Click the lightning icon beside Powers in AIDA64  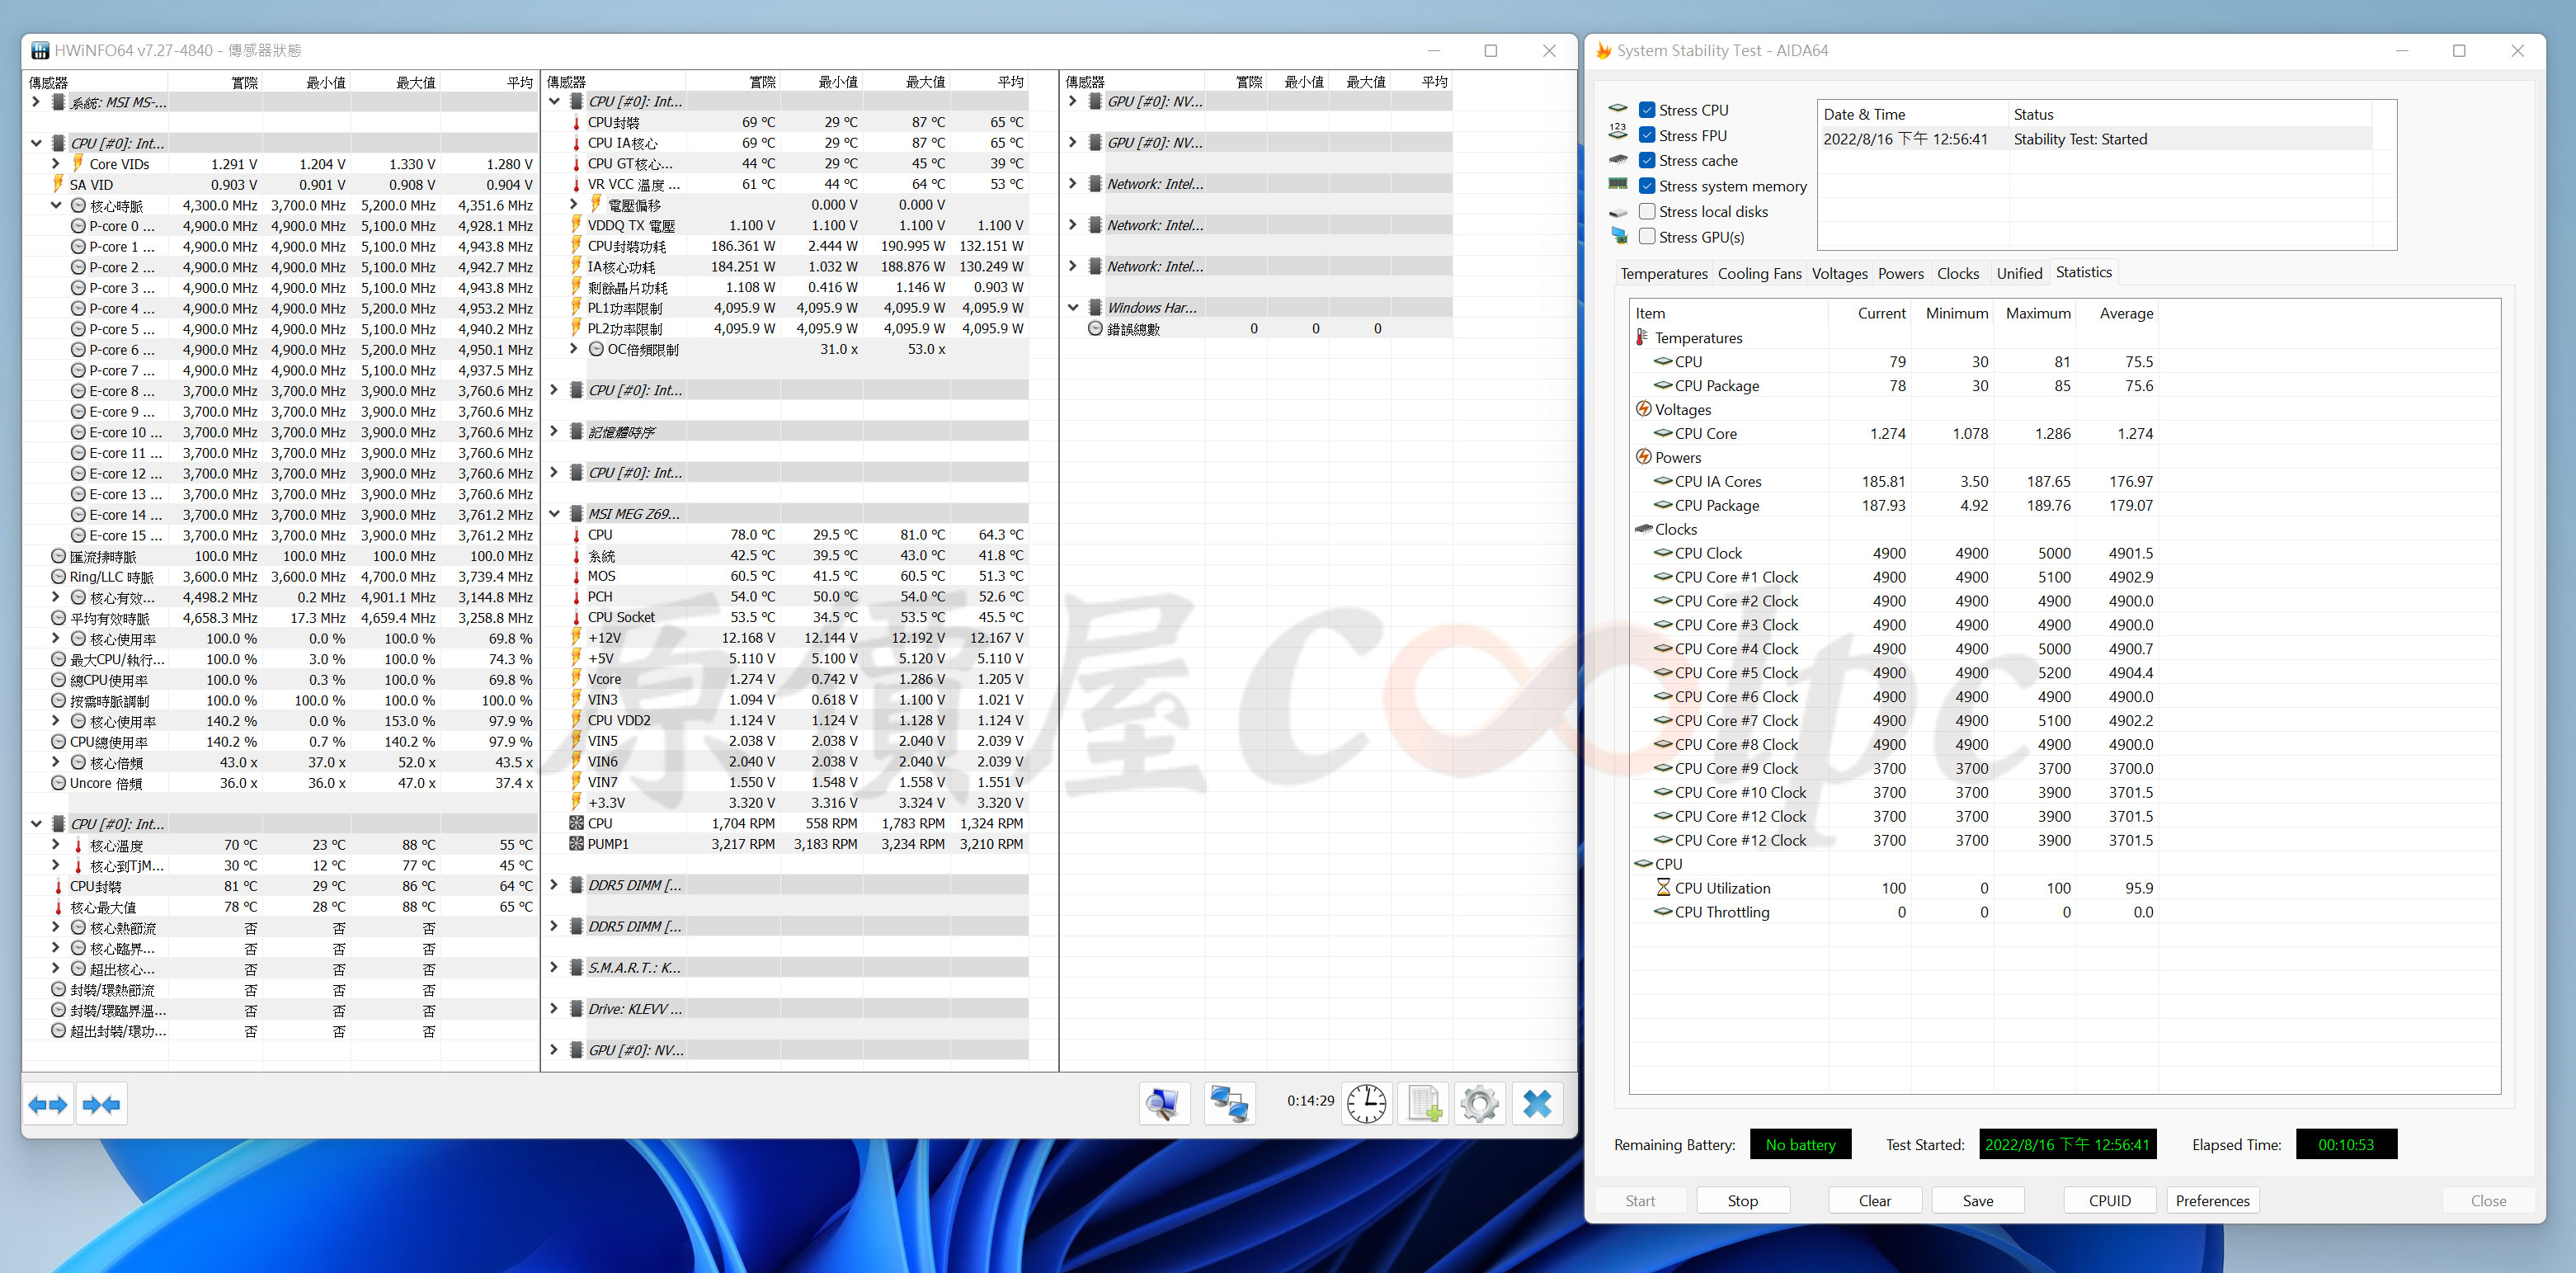pos(1643,457)
